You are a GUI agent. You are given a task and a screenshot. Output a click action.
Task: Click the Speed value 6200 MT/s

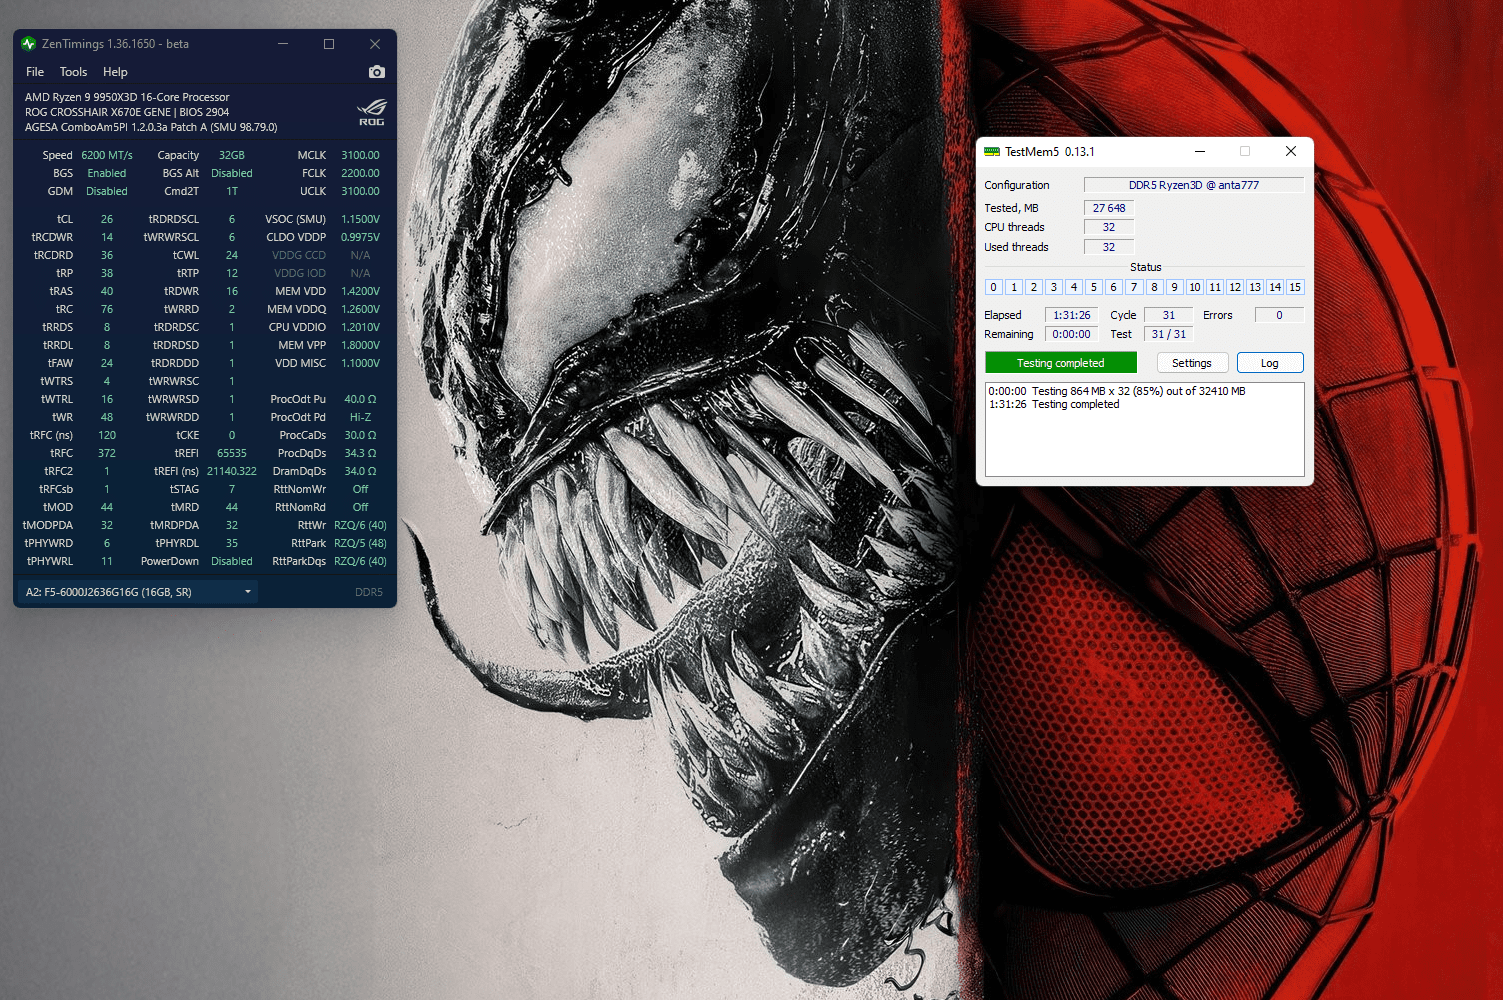(x=107, y=155)
